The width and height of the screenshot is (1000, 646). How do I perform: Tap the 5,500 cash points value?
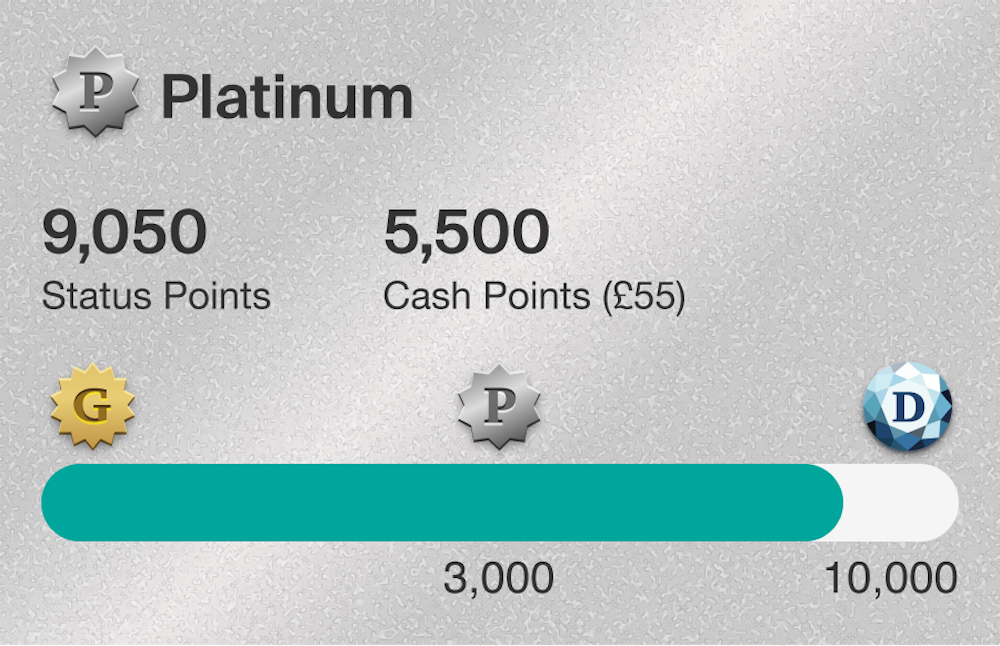[467, 233]
